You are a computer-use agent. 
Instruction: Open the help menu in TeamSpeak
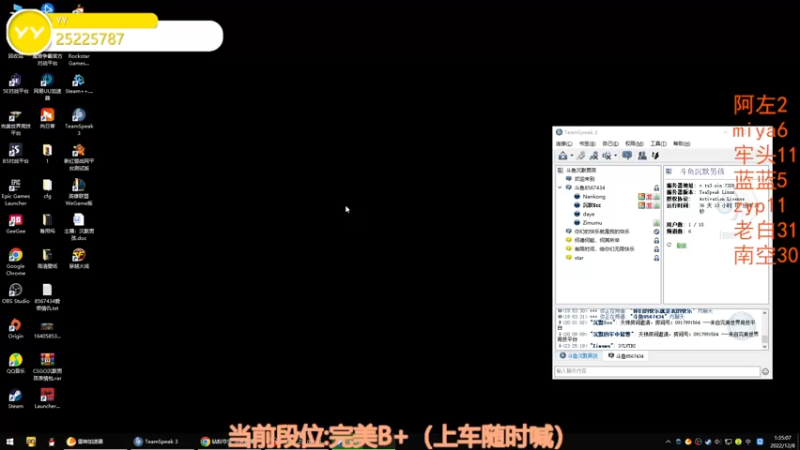(681, 144)
